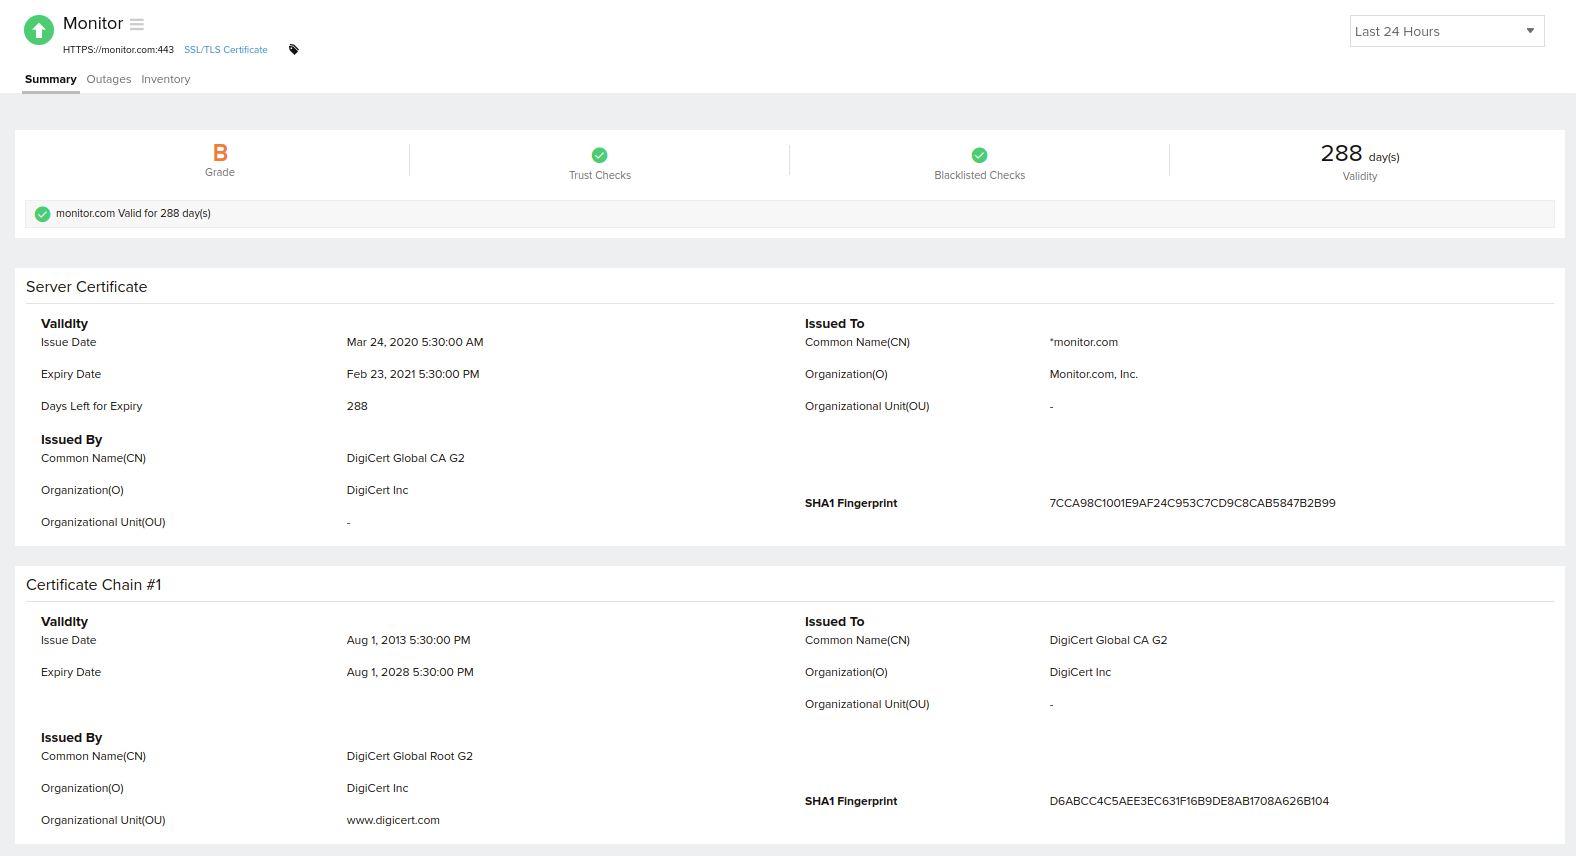Click the HTTPS://monitor.com:443 URL text
This screenshot has width=1576, height=856.
pyautogui.click(x=118, y=50)
